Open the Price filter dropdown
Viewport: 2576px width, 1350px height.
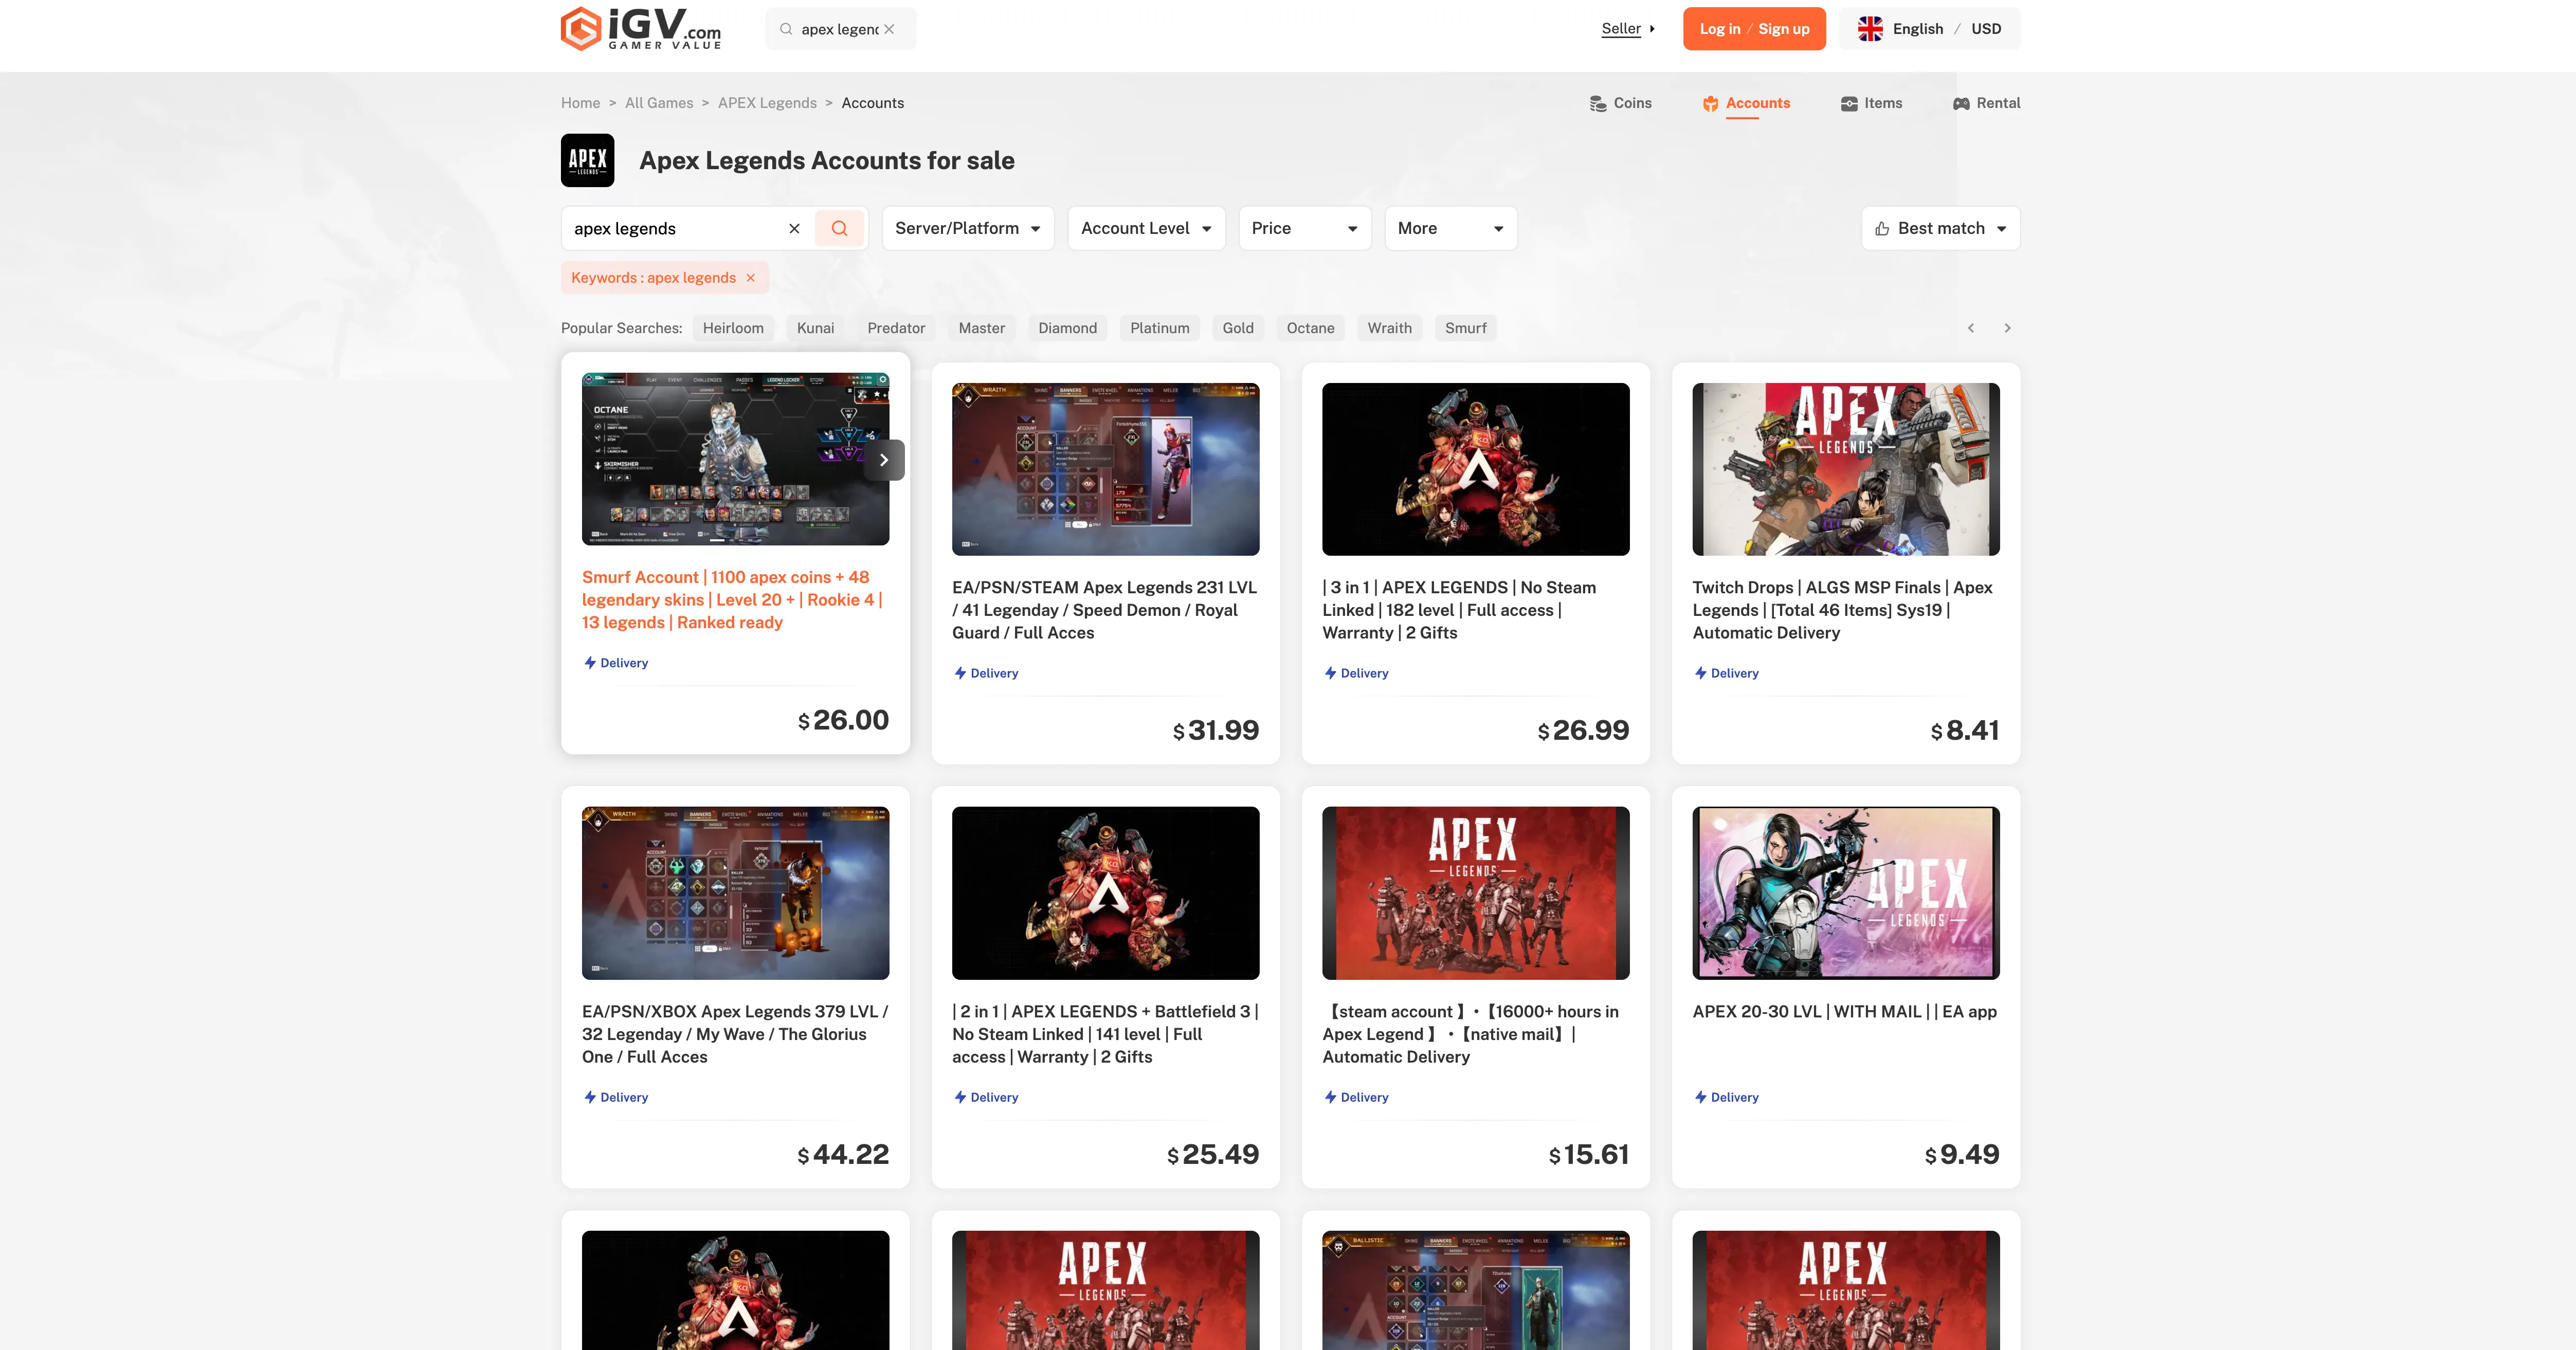[x=1304, y=229]
